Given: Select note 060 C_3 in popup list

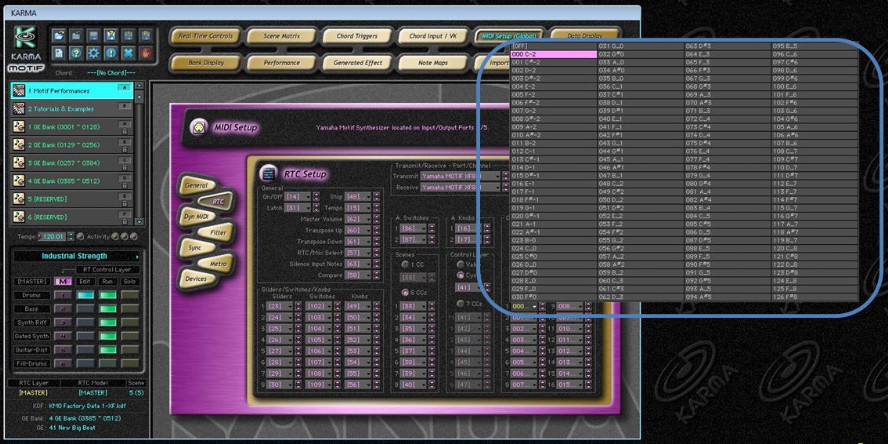Looking at the screenshot, I should [x=641, y=280].
